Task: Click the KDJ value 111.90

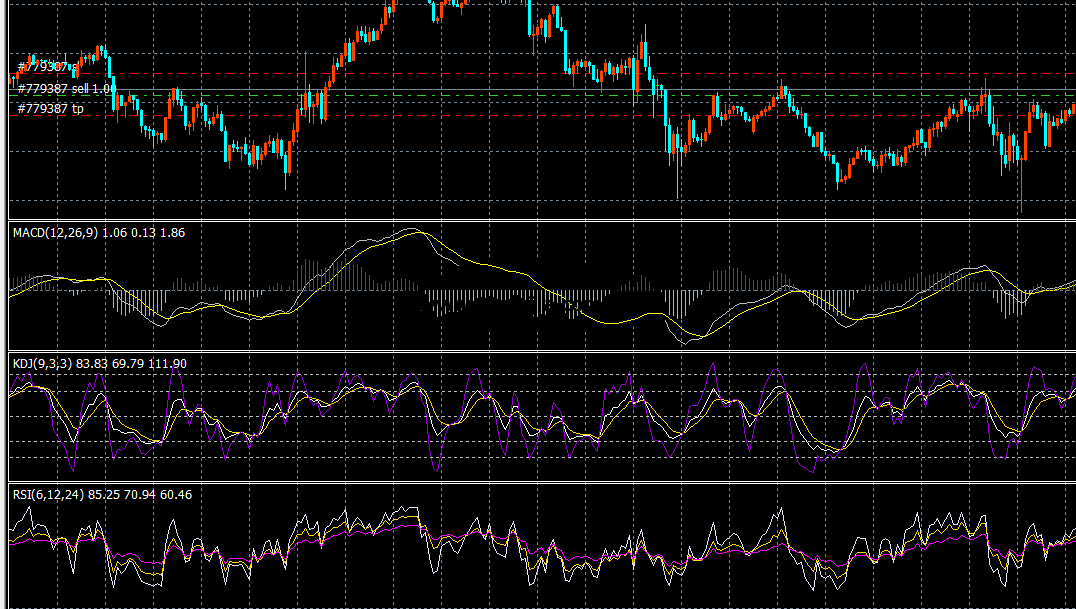Action: pyautogui.click(x=166, y=363)
